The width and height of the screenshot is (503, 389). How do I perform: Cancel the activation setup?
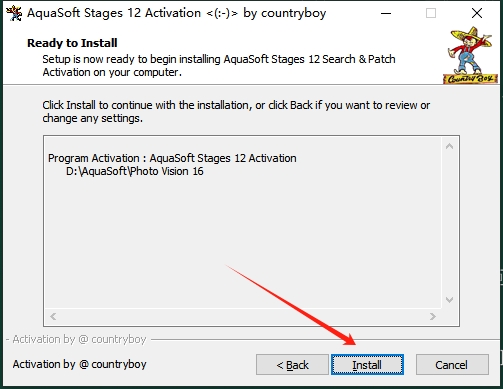pyautogui.click(x=452, y=365)
